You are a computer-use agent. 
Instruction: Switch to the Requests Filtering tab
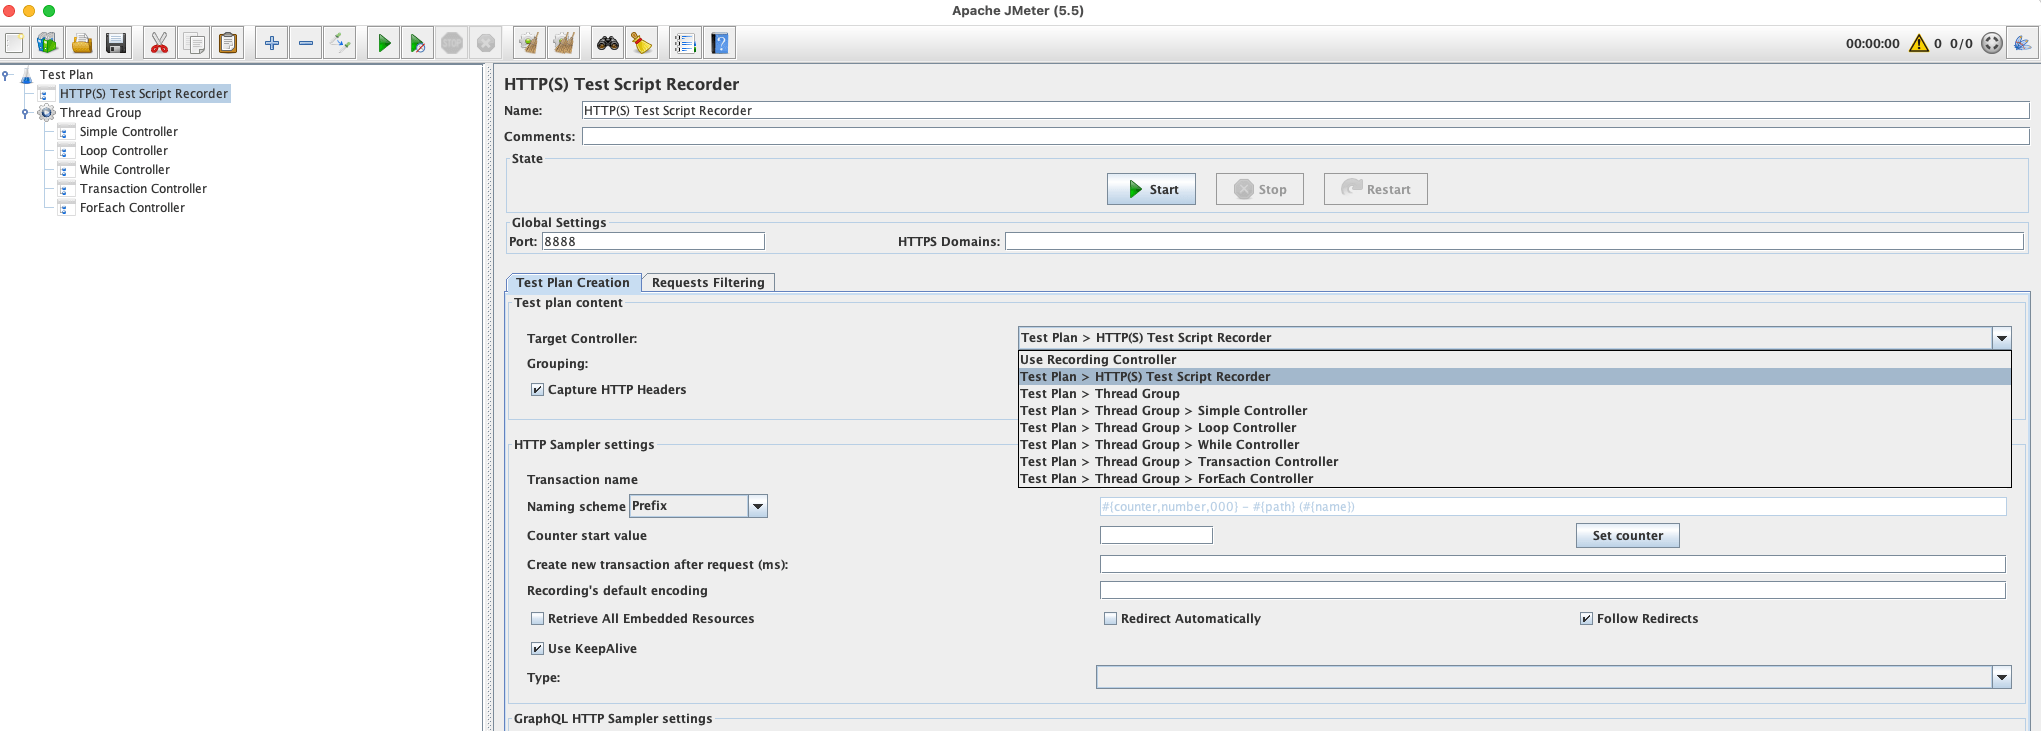(x=708, y=283)
